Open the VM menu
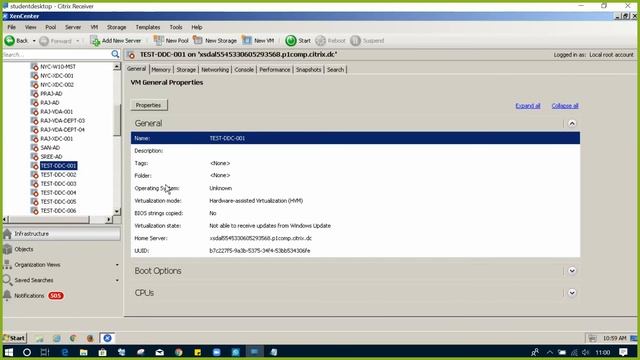Screen dimensions: 640x360 point(94,27)
